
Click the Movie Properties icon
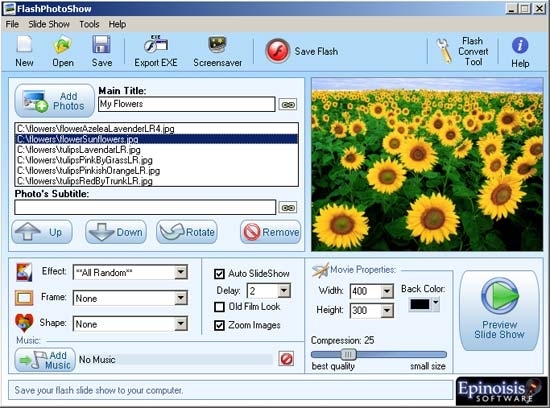point(320,270)
